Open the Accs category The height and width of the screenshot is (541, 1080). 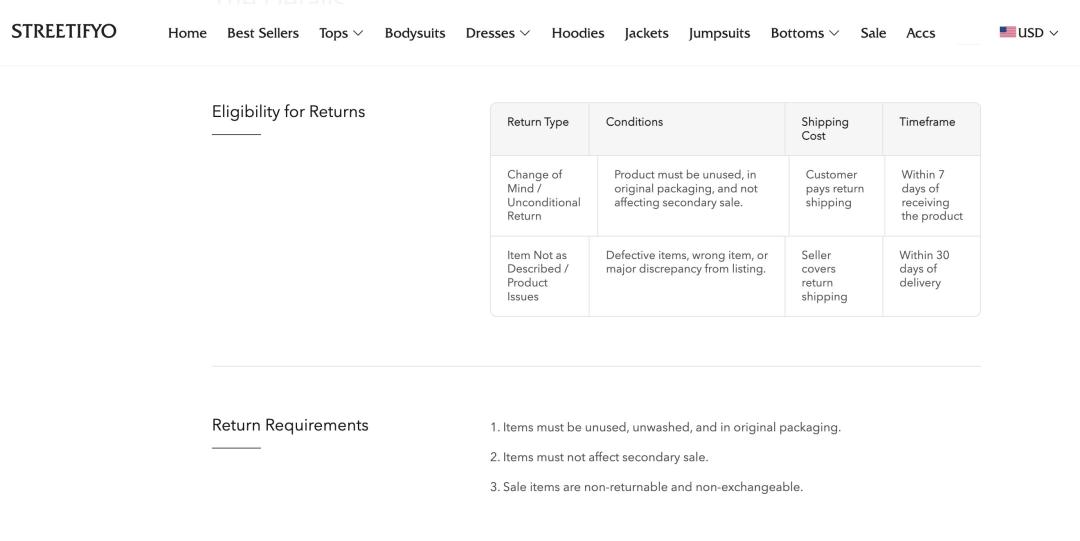[920, 33]
